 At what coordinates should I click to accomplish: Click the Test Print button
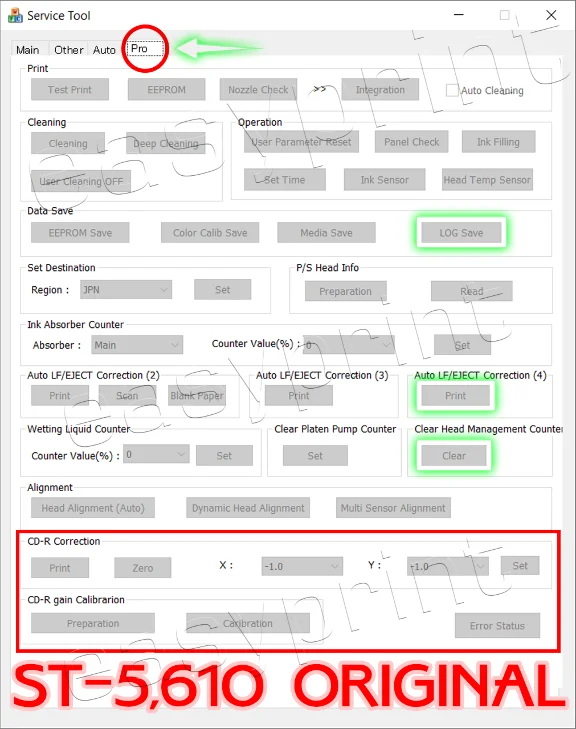pyautogui.click(x=70, y=89)
